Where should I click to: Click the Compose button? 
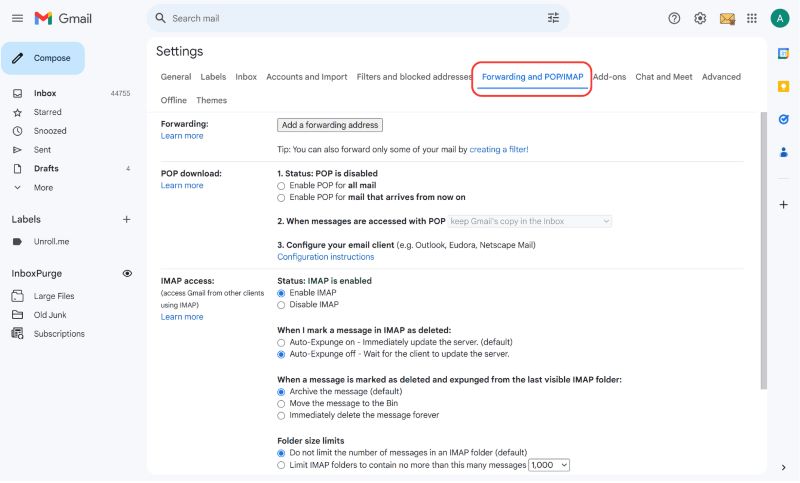point(43,58)
